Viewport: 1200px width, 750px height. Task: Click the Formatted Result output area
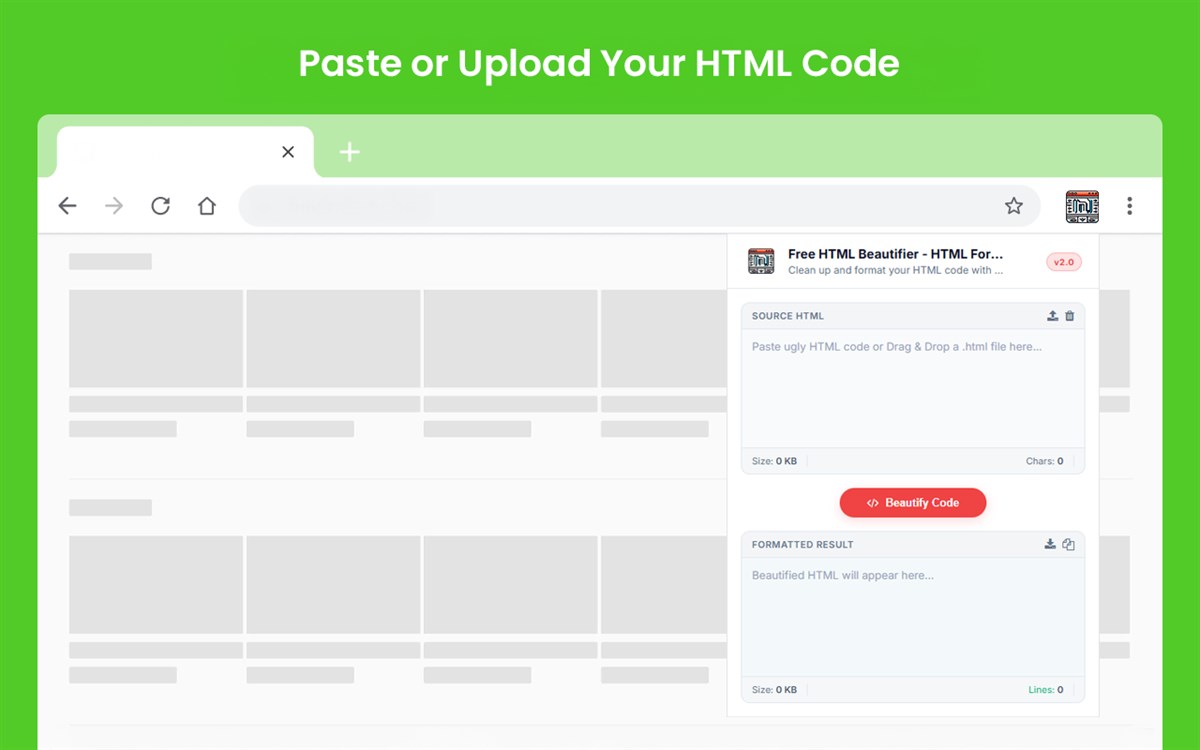pos(913,618)
